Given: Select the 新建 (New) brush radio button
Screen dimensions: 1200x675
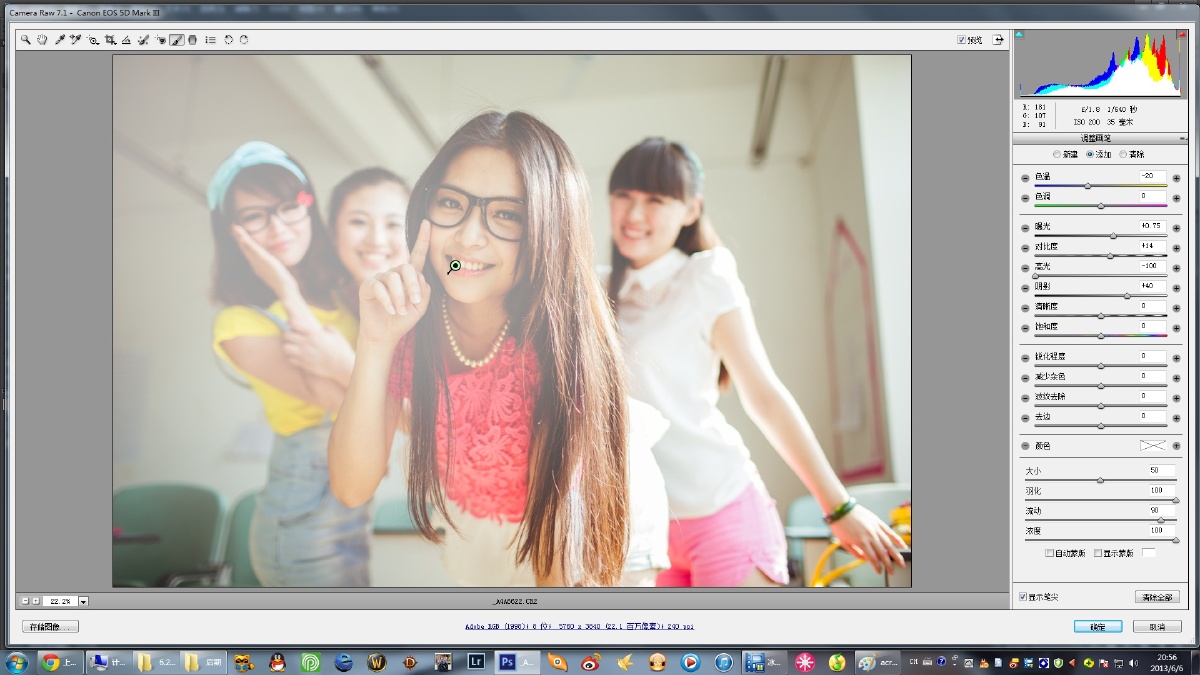Looking at the screenshot, I should pos(1057,154).
